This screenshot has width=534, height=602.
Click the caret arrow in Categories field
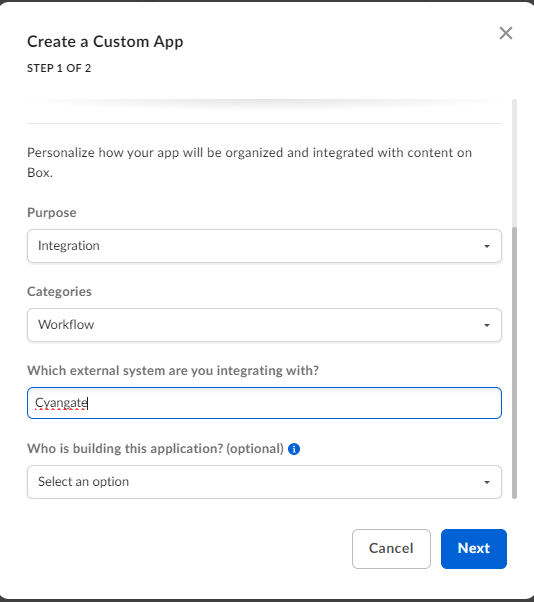[x=486, y=325]
